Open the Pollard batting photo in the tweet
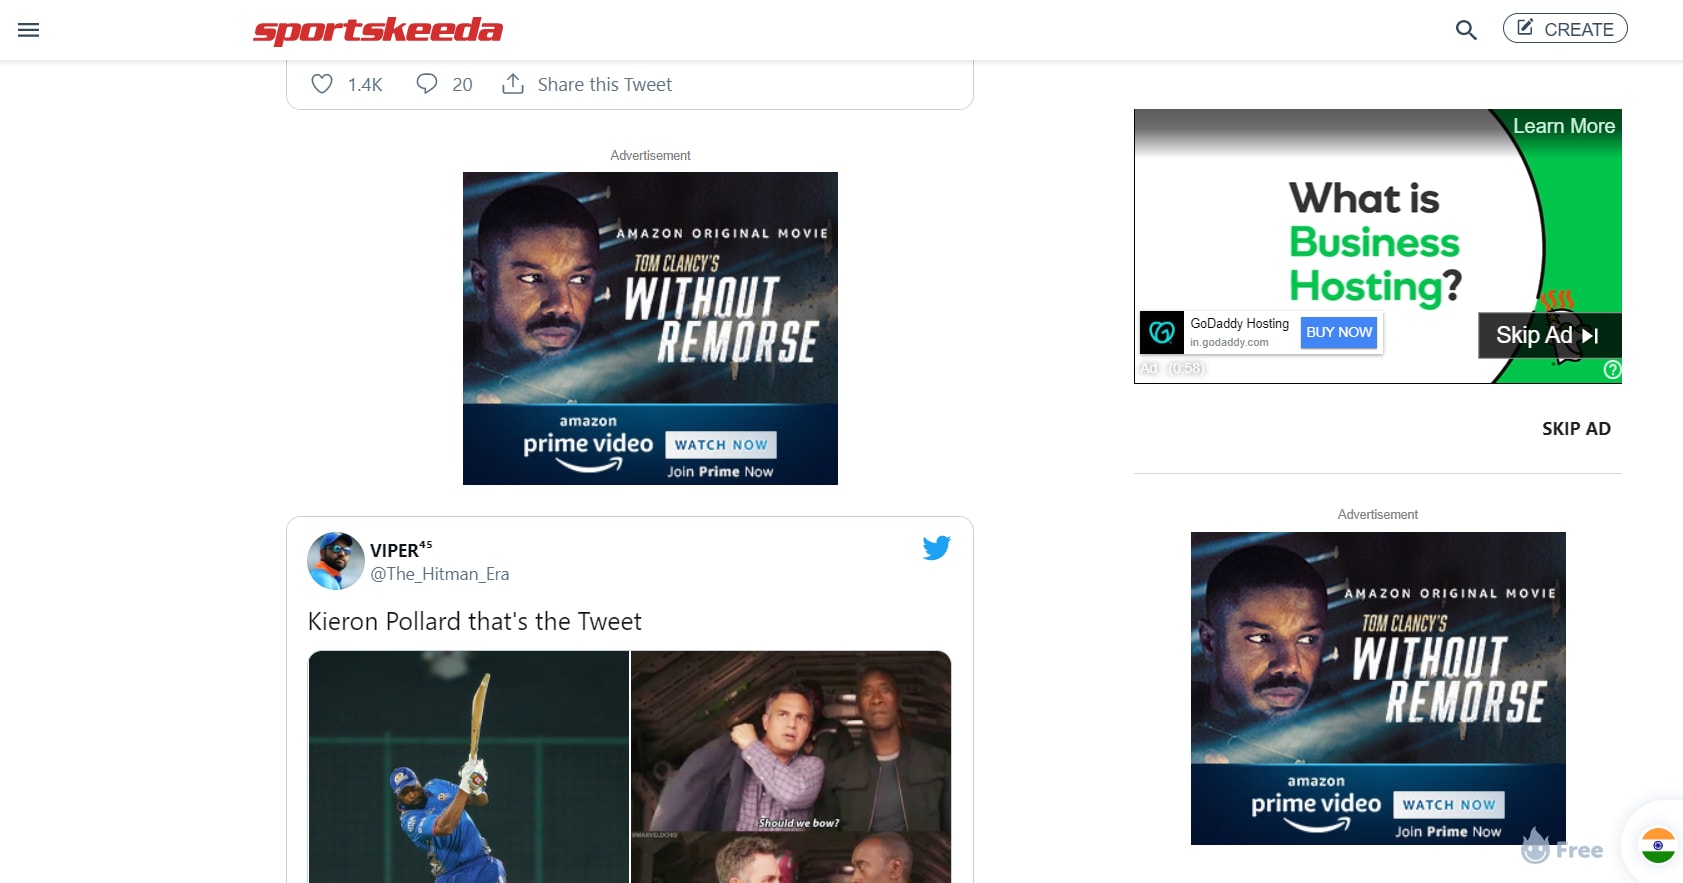Image resolution: width=1683 pixels, height=883 pixels. pos(469,767)
